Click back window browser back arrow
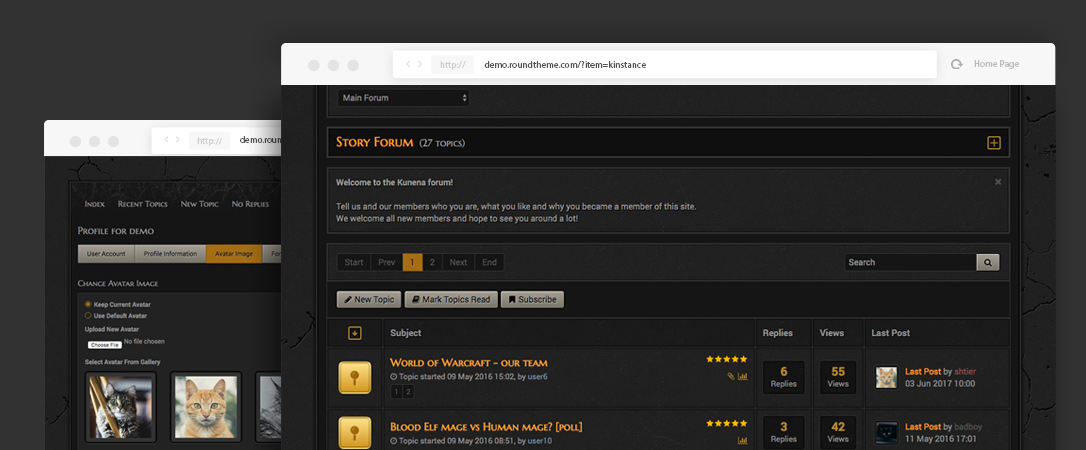The height and width of the screenshot is (450, 1086). [166, 140]
